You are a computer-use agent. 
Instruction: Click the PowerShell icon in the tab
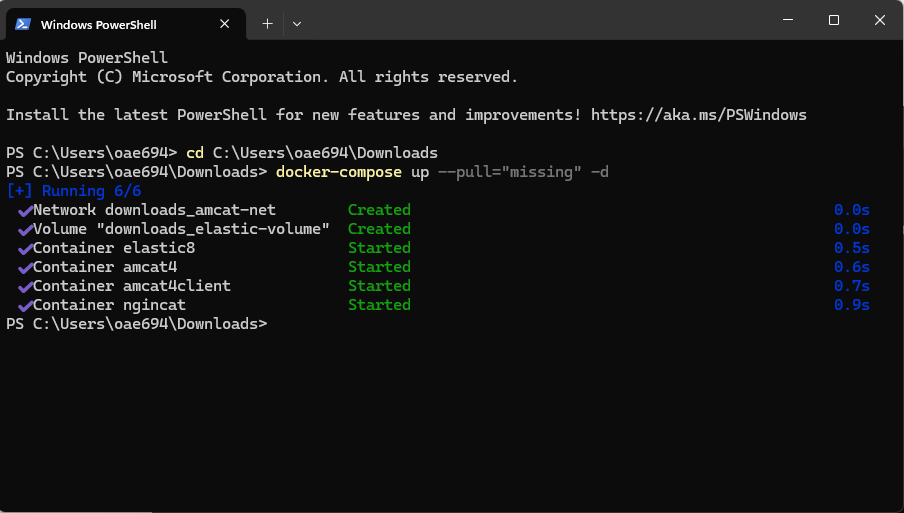tap(23, 23)
